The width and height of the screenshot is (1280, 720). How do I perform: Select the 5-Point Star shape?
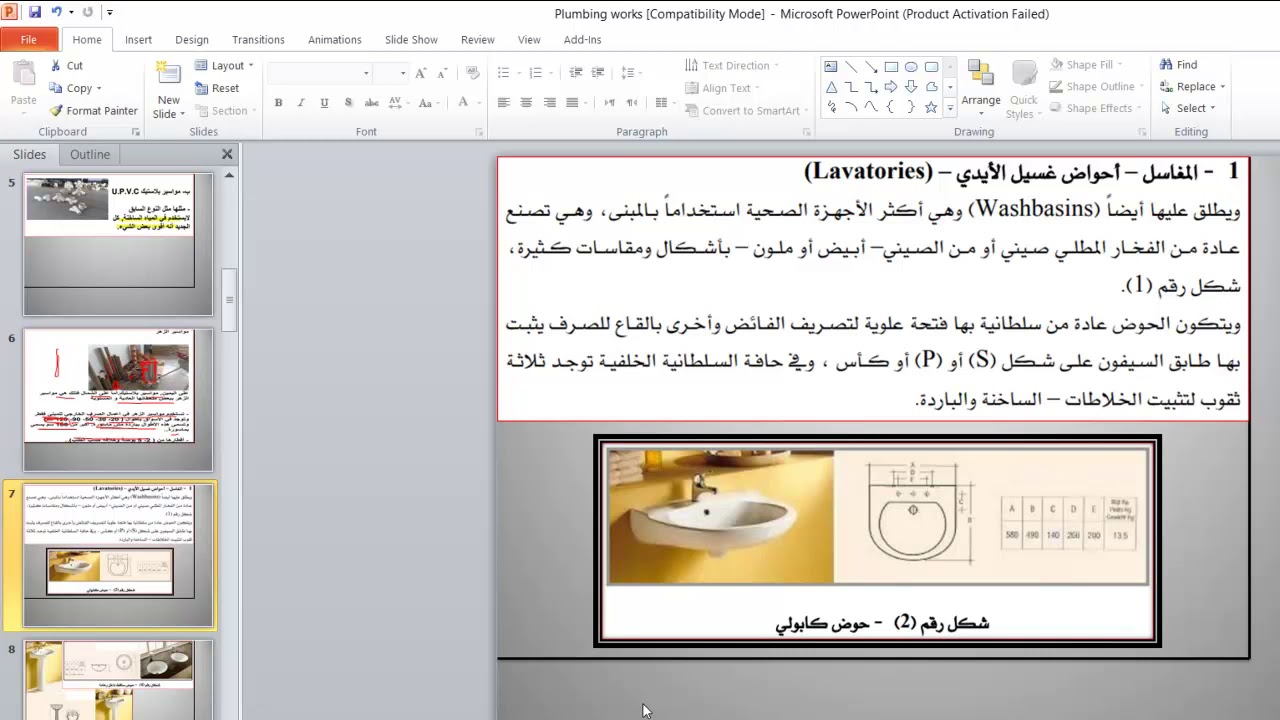point(931,107)
